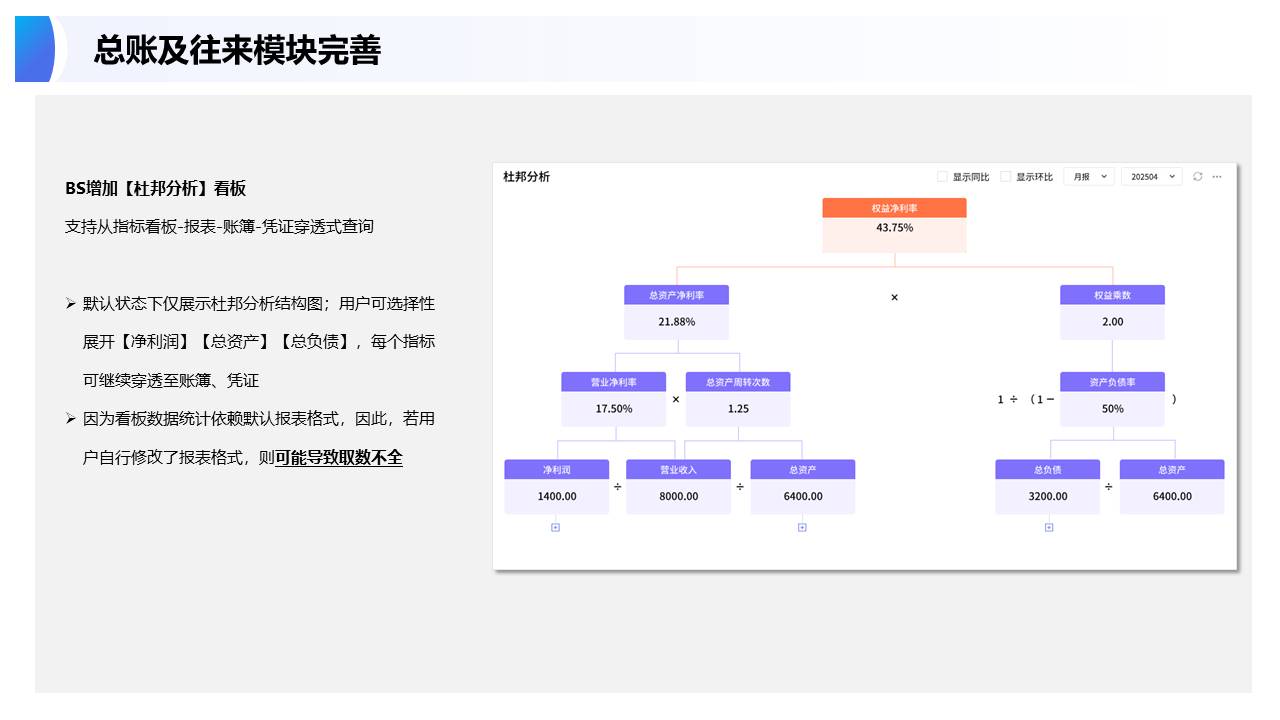This screenshot has width=1280, height=720.
Task: Enable the 显示同比 checkbox
Action: [942, 177]
